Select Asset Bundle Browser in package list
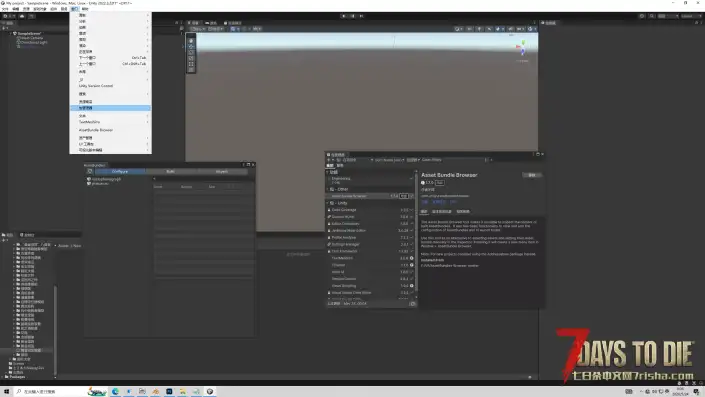This screenshot has width=705, height=397. click(x=370, y=196)
